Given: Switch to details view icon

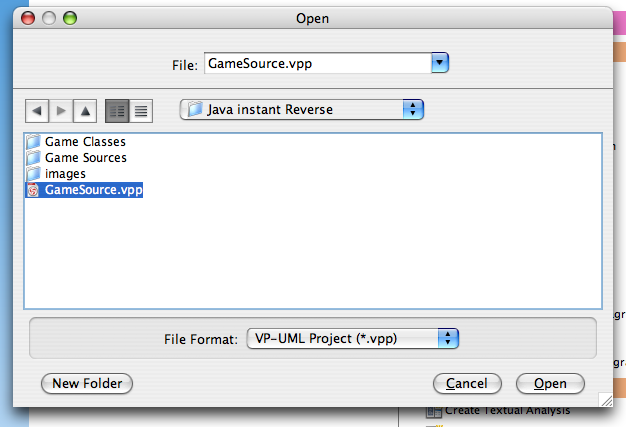Looking at the screenshot, I should point(141,111).
